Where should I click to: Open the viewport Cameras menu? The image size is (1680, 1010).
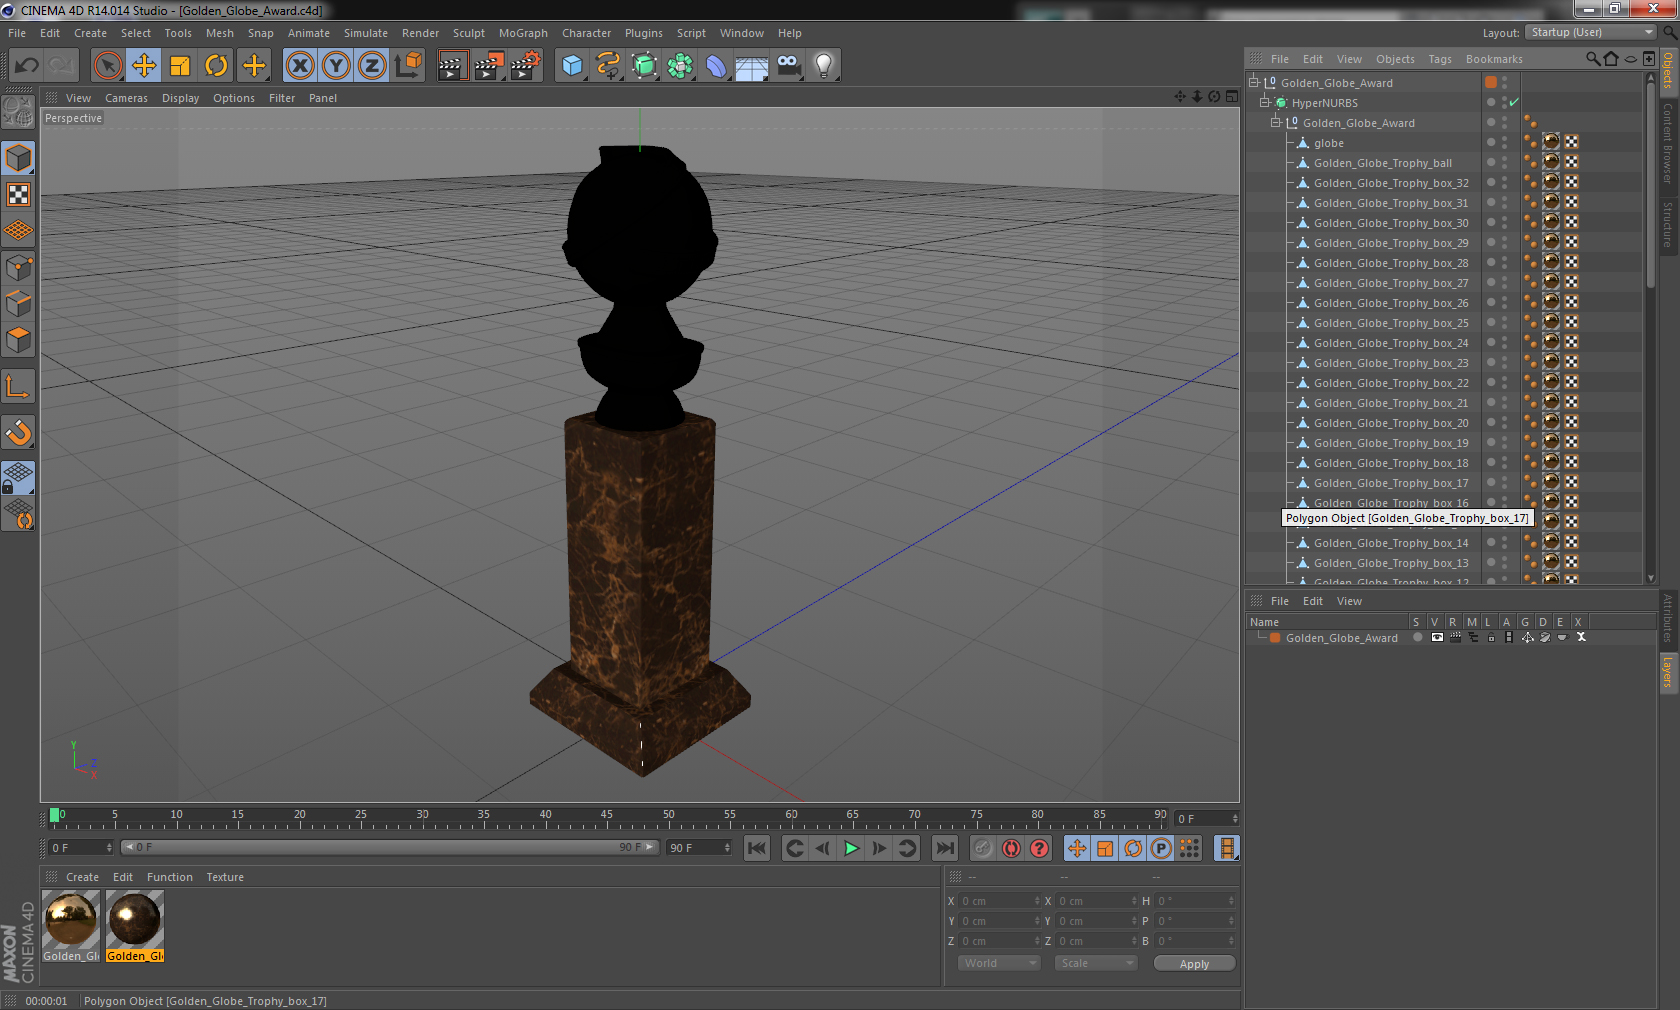coord(126,98)
